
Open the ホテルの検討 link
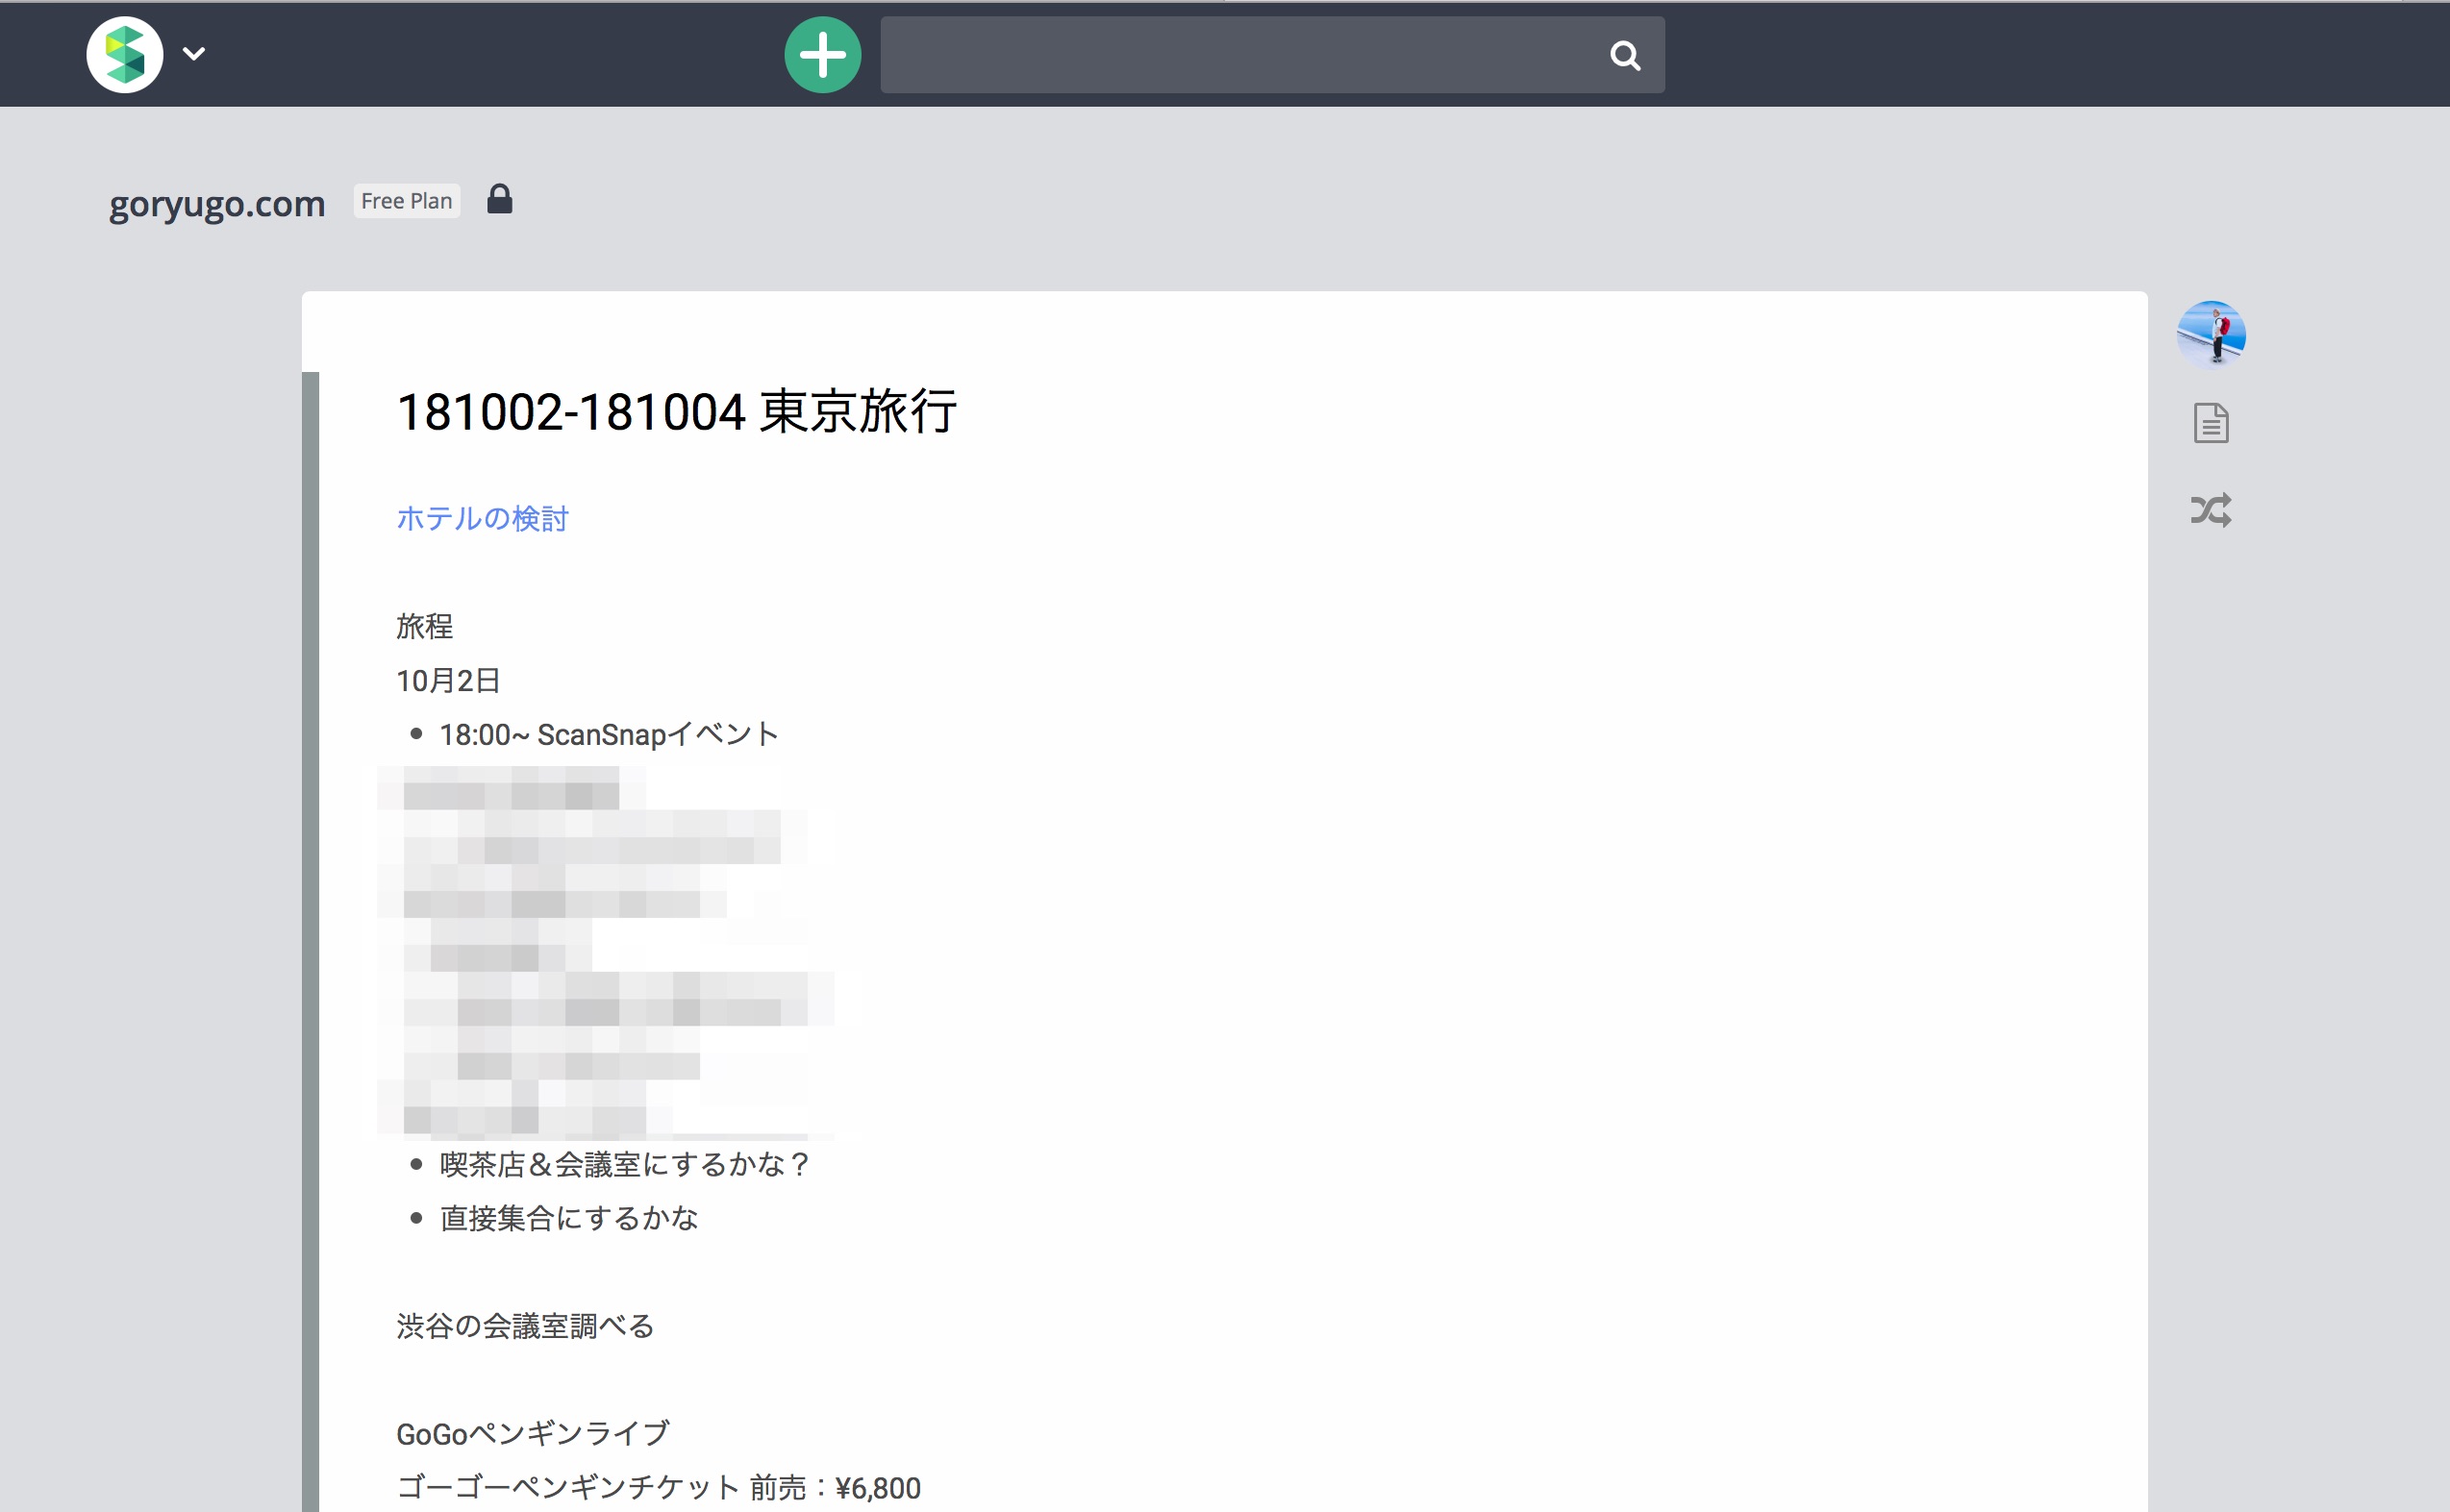click(482, 518)
